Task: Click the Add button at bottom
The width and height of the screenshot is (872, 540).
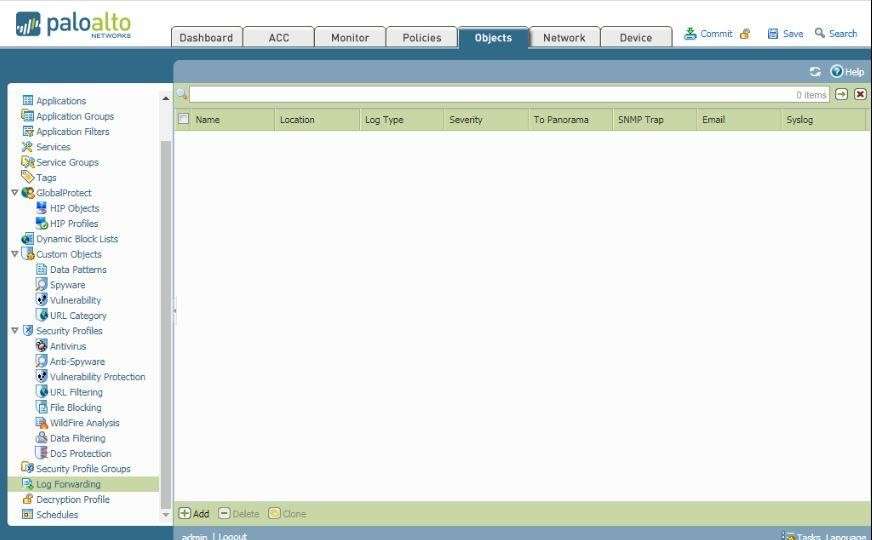Action: [x=194, y=514]
